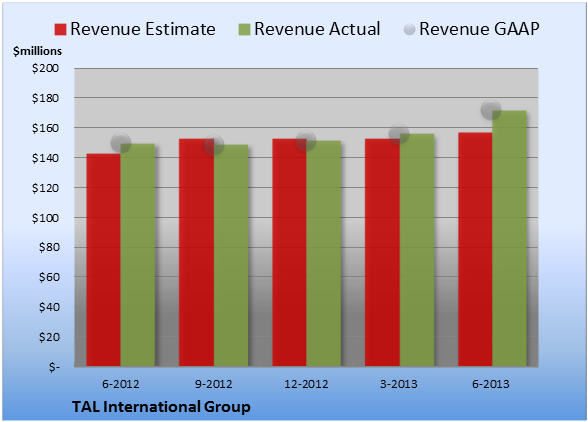
Task: Click the '$60' axis value
Action: click(49, 277)
